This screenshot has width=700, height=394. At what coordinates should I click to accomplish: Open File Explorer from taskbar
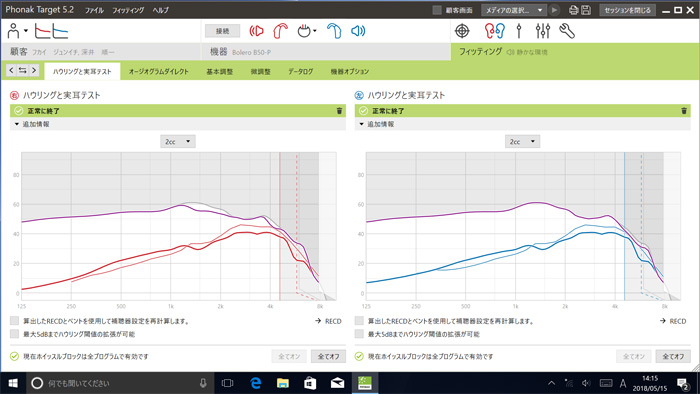click(x=283, y=383)
